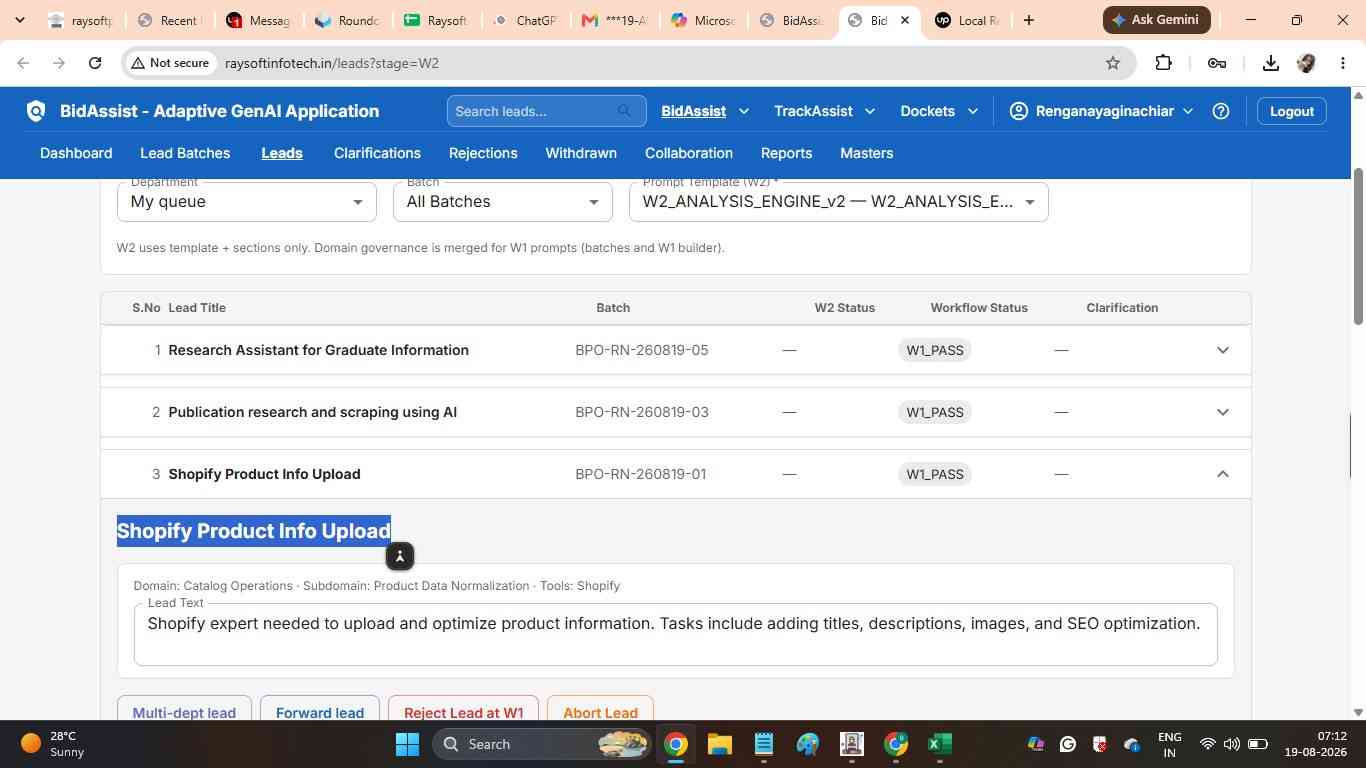Open the help question mark icon
Image resolution: width=1366 pixels, height=768 pixels.
[x=1221, y=111]
